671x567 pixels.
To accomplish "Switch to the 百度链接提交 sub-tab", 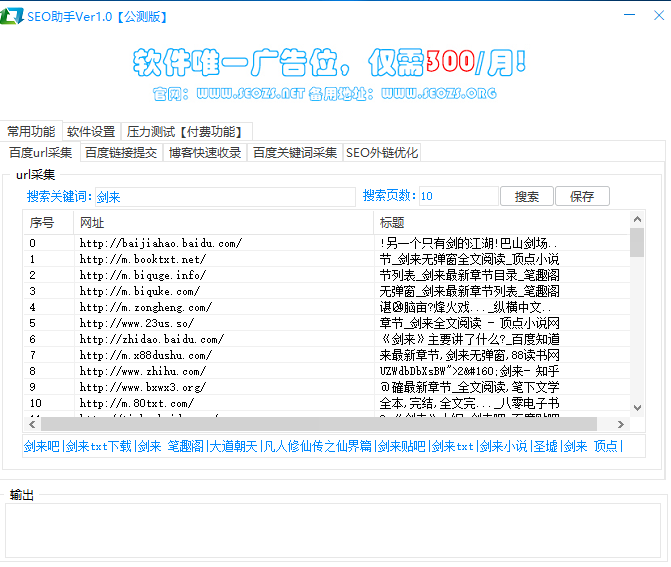I will 122,152.
